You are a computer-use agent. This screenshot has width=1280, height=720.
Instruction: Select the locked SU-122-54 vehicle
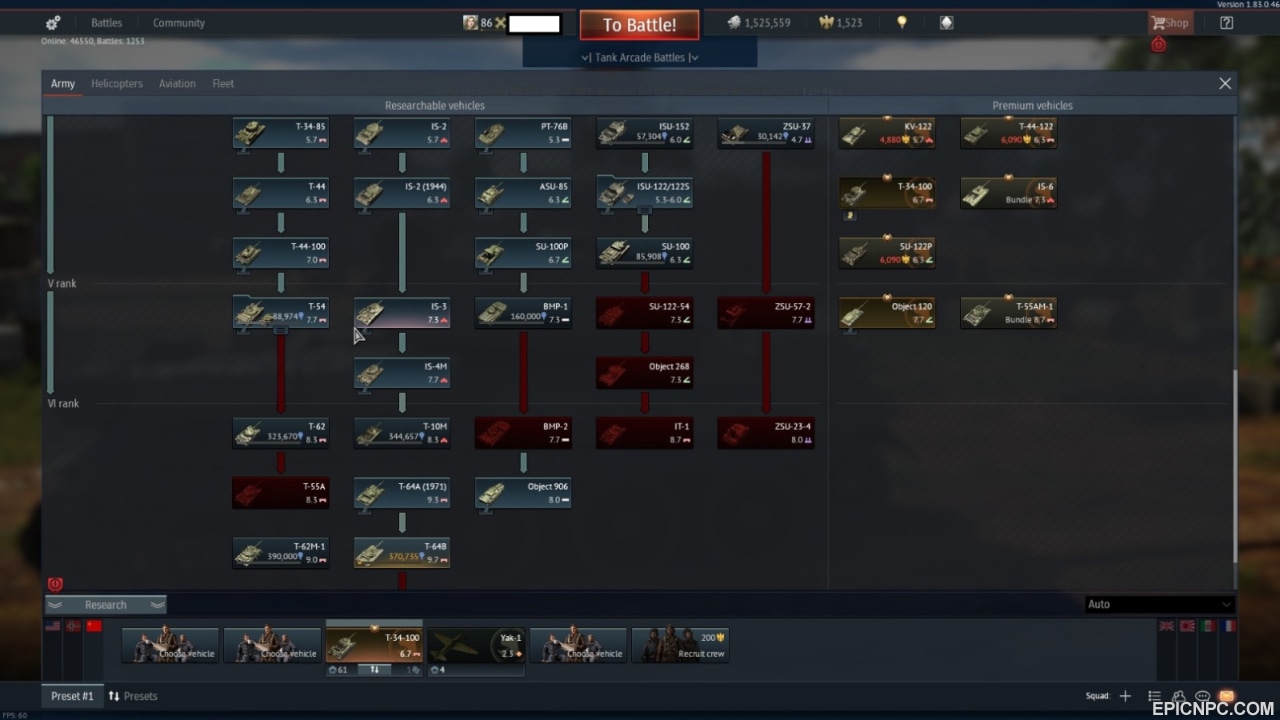pos(645,313)
